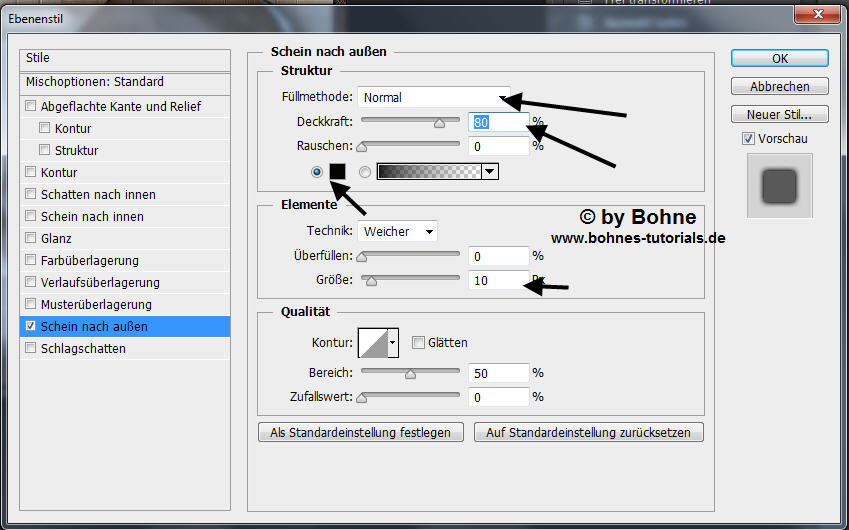This screenshot has width=849, height=530.
Task: Toggle the Vorschau preview checkbox
Action: (x=748, y=139)
